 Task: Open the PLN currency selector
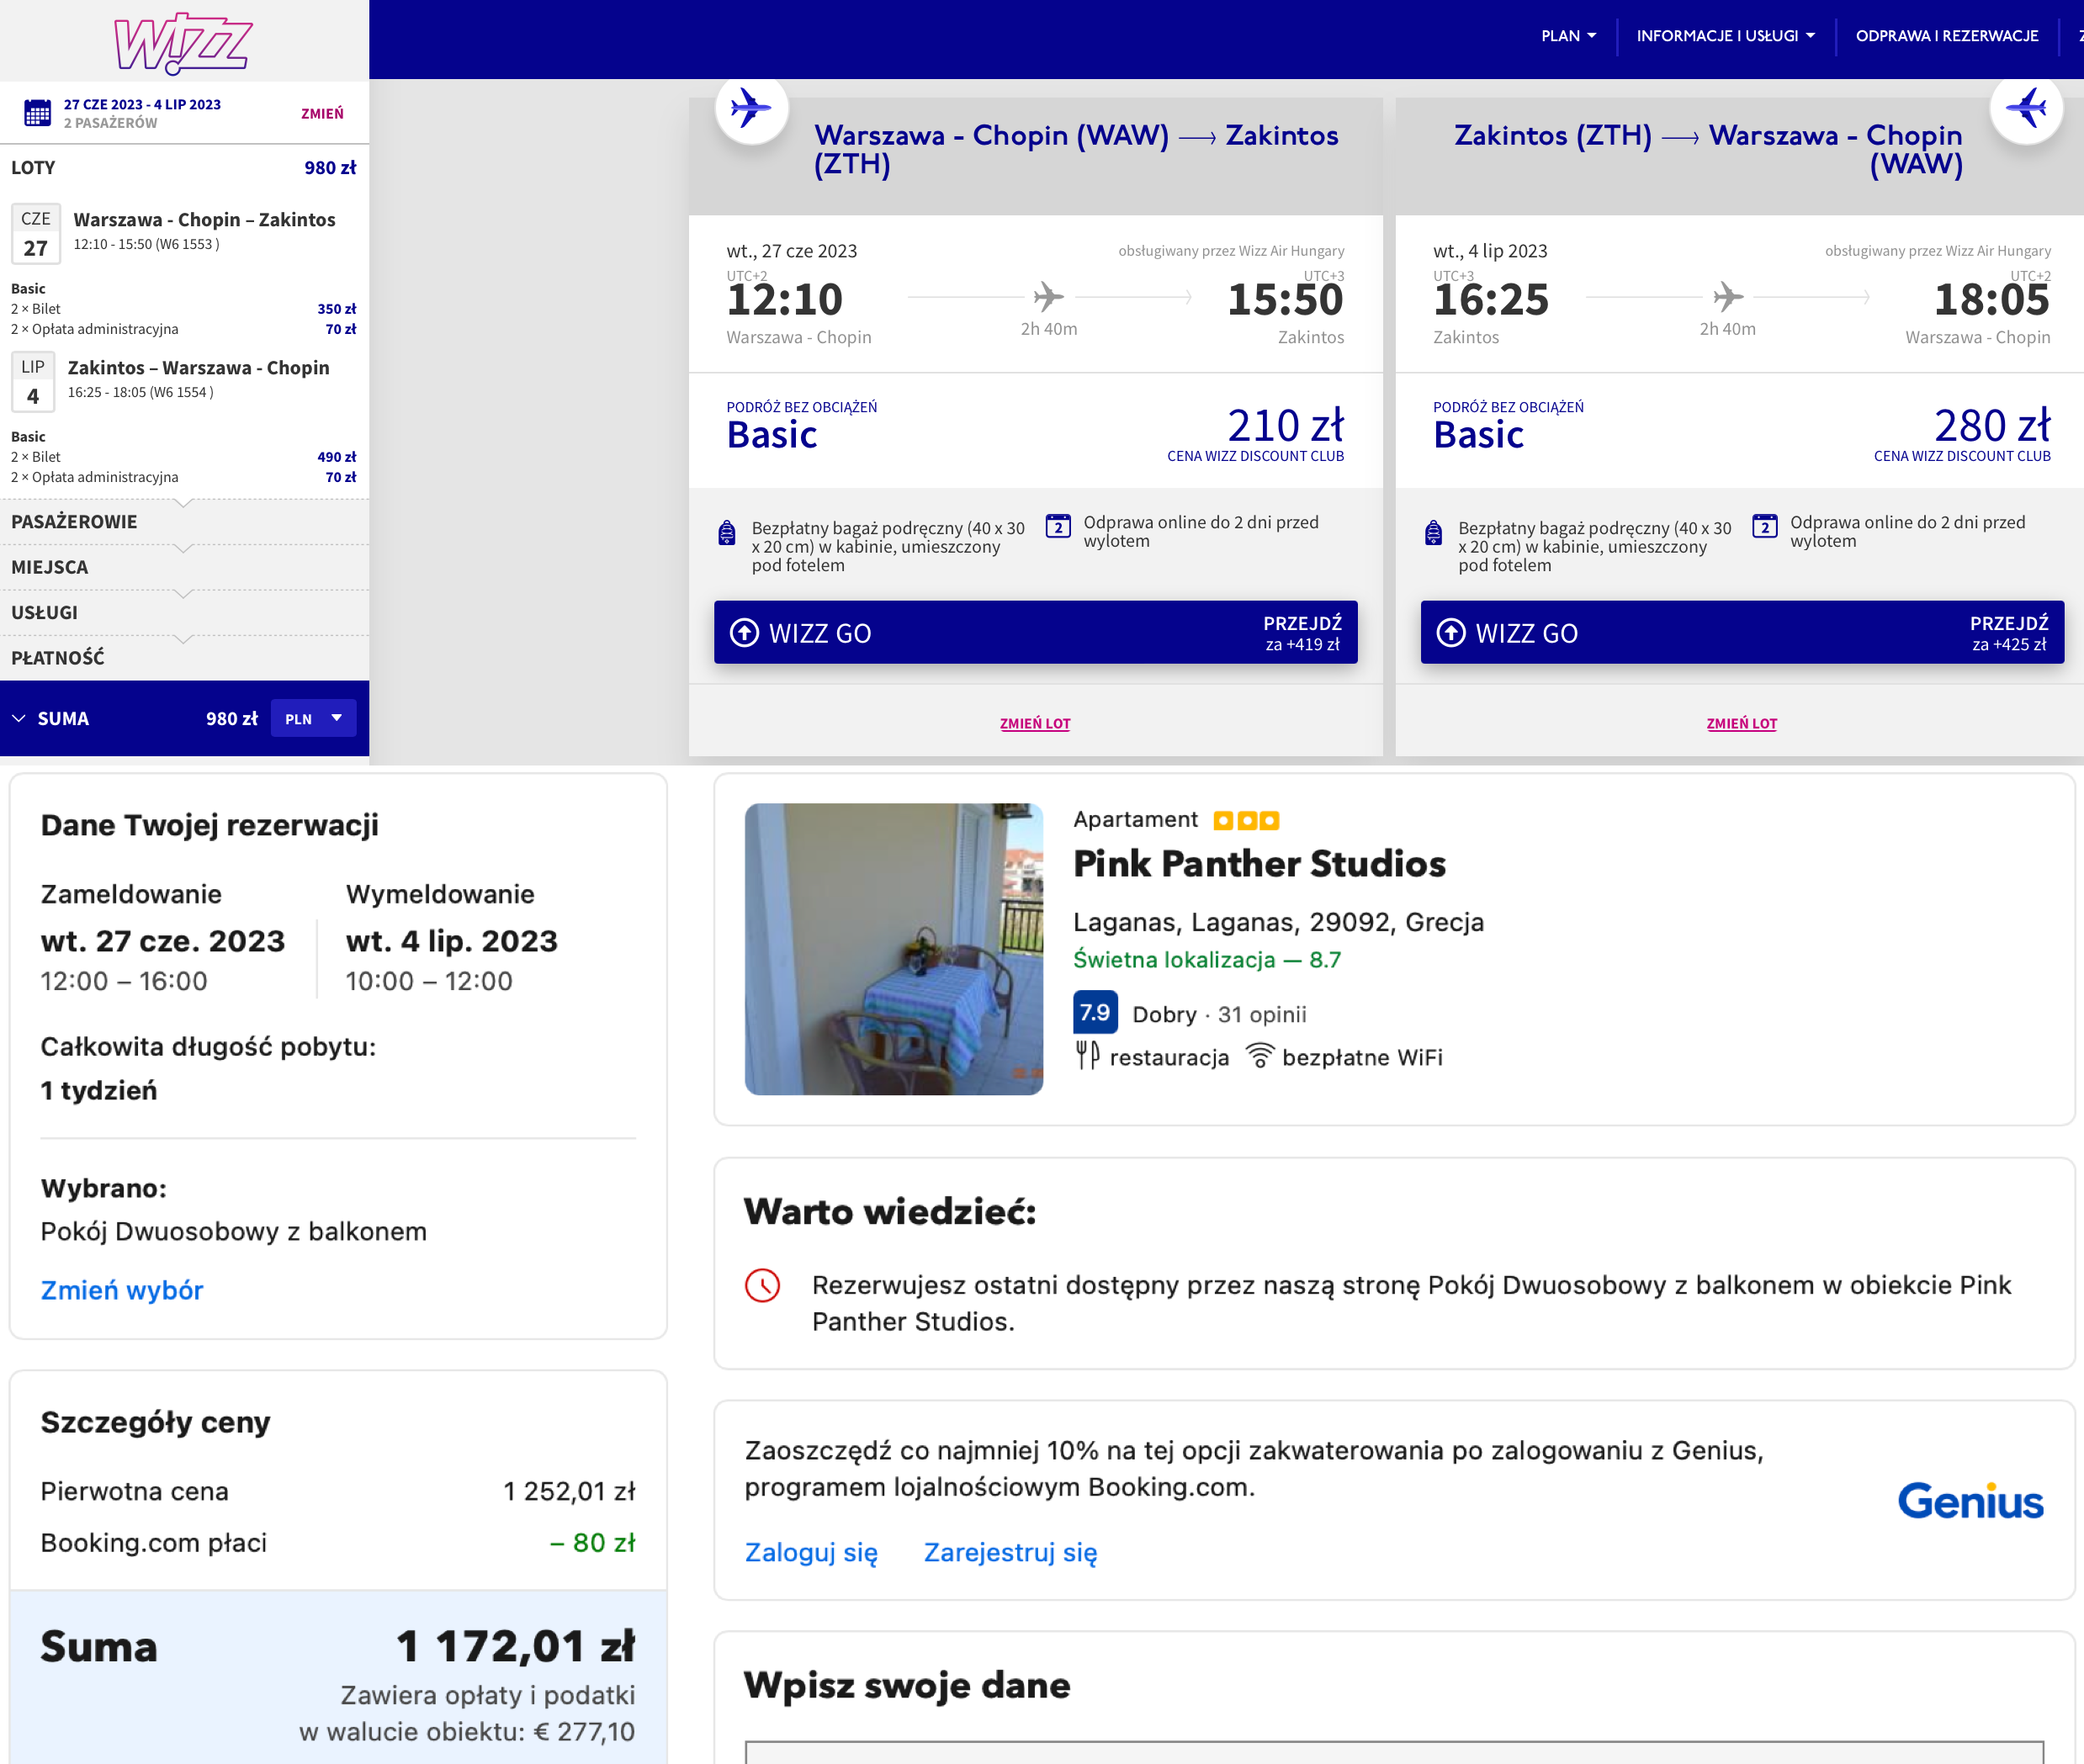tap(313, 719)
